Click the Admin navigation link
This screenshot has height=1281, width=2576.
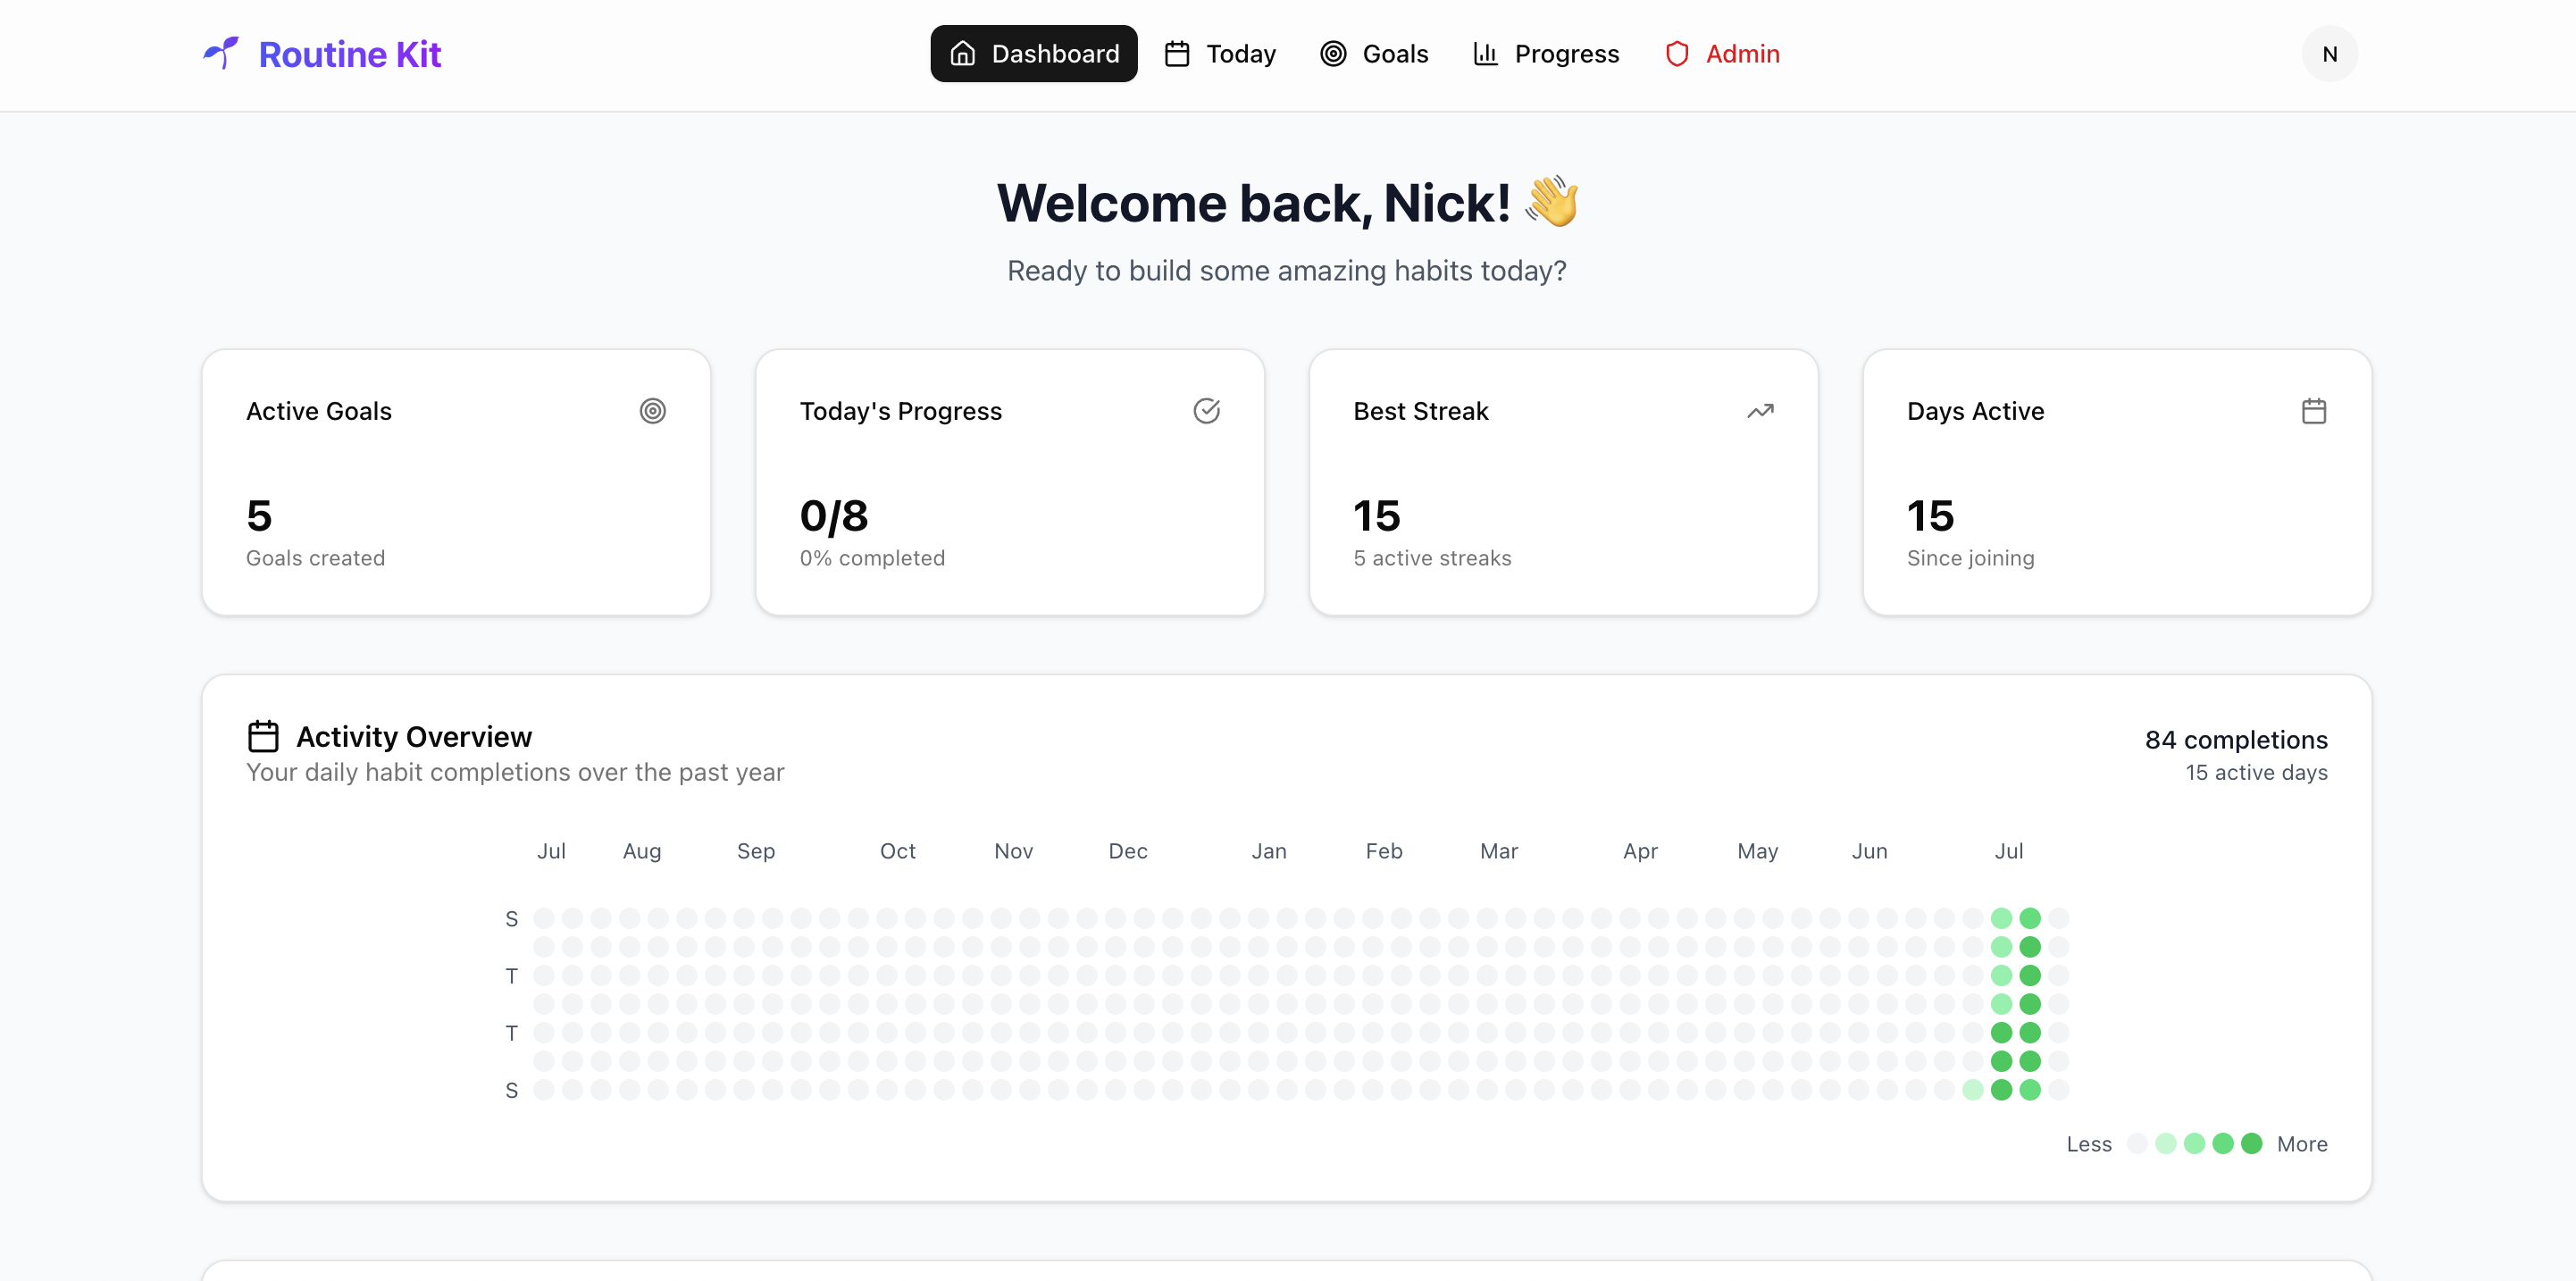(1742, 54)
